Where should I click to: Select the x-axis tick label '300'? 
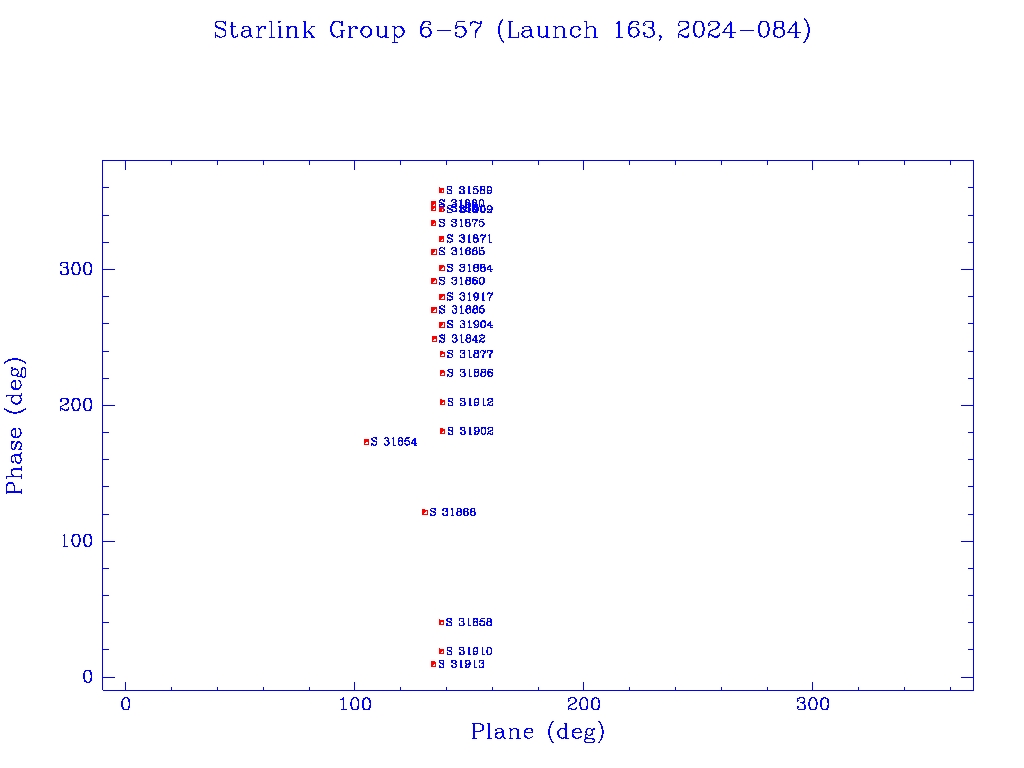click(x=812, y=705)
